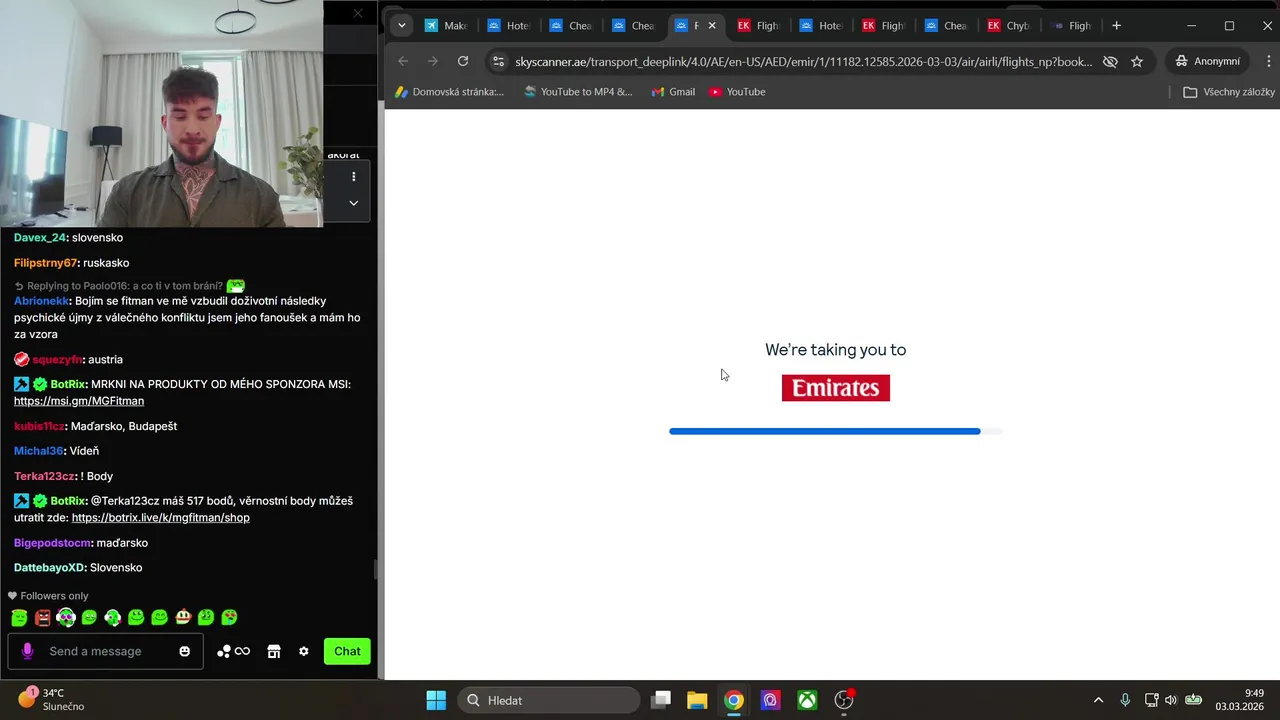Open the chat shop storefront icon
The height and width of the screenshot is (720, 1280).
point(274,651)
